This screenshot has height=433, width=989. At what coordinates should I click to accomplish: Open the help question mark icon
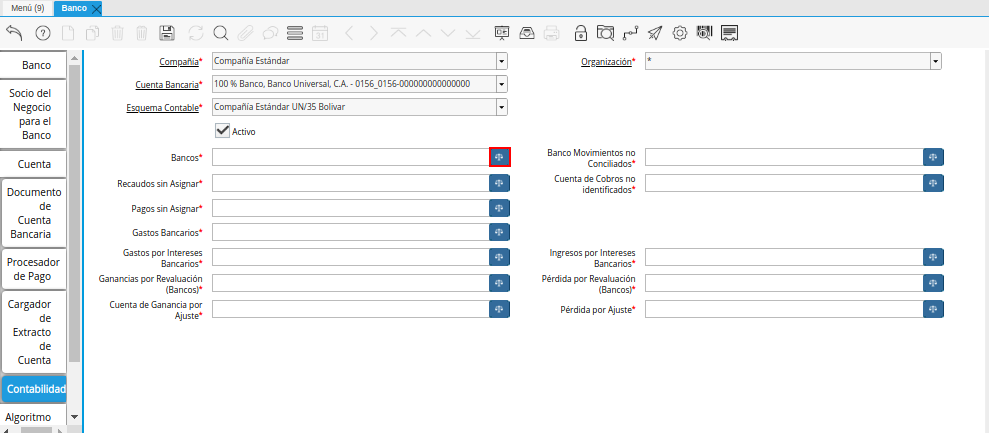42,33
